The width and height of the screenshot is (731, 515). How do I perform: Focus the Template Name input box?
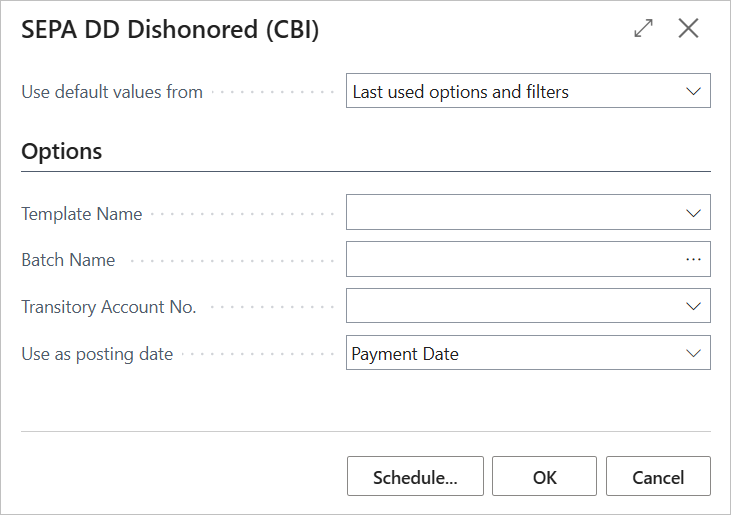(512, 213)
